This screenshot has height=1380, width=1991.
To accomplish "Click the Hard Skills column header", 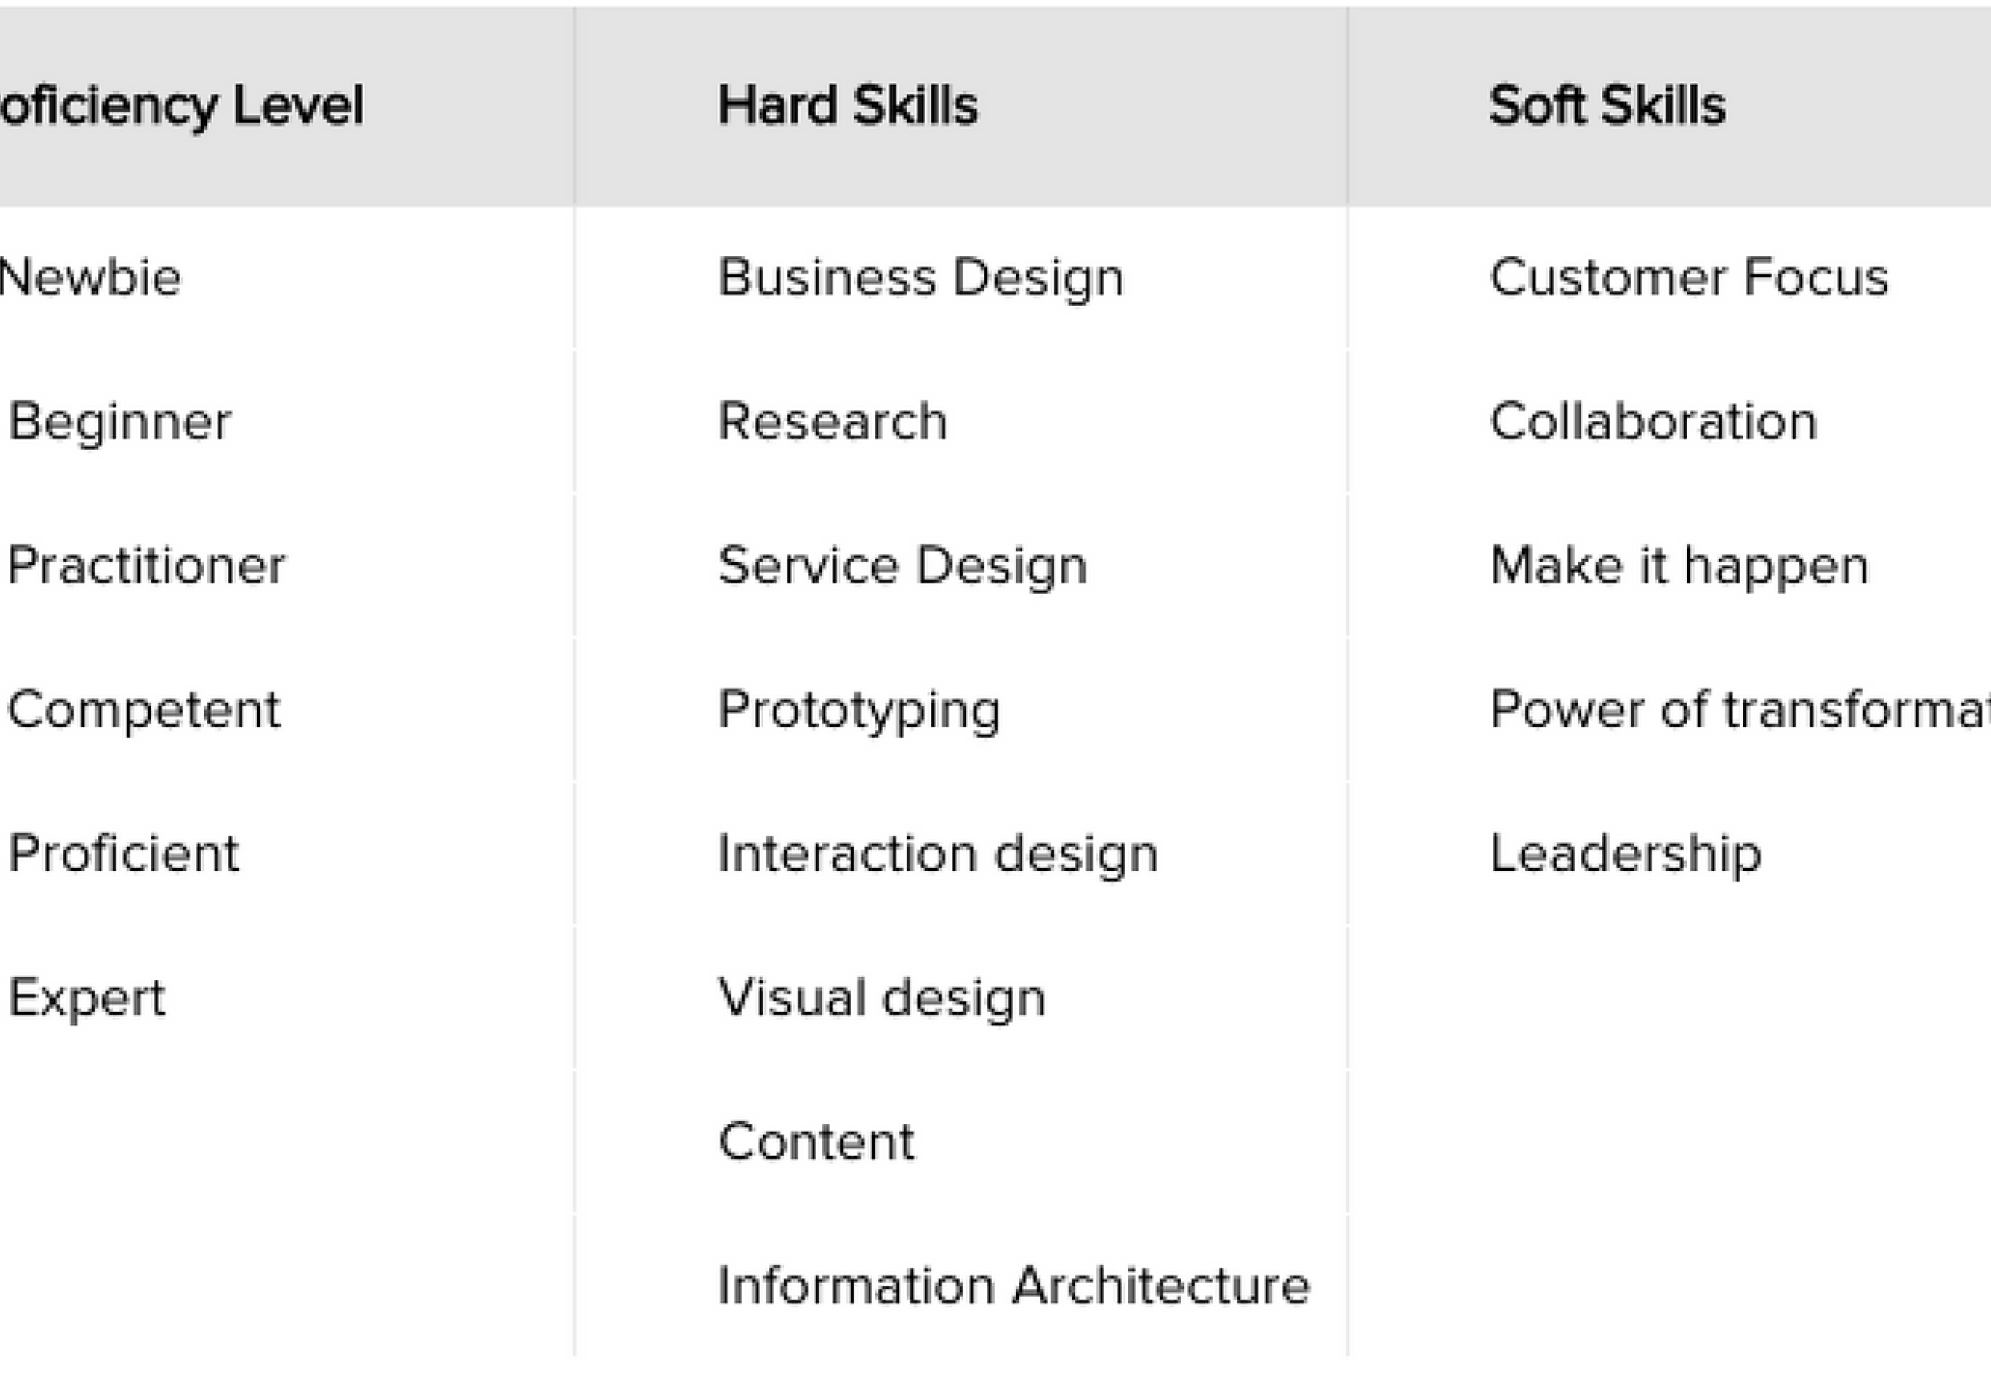I will (847, 106).
